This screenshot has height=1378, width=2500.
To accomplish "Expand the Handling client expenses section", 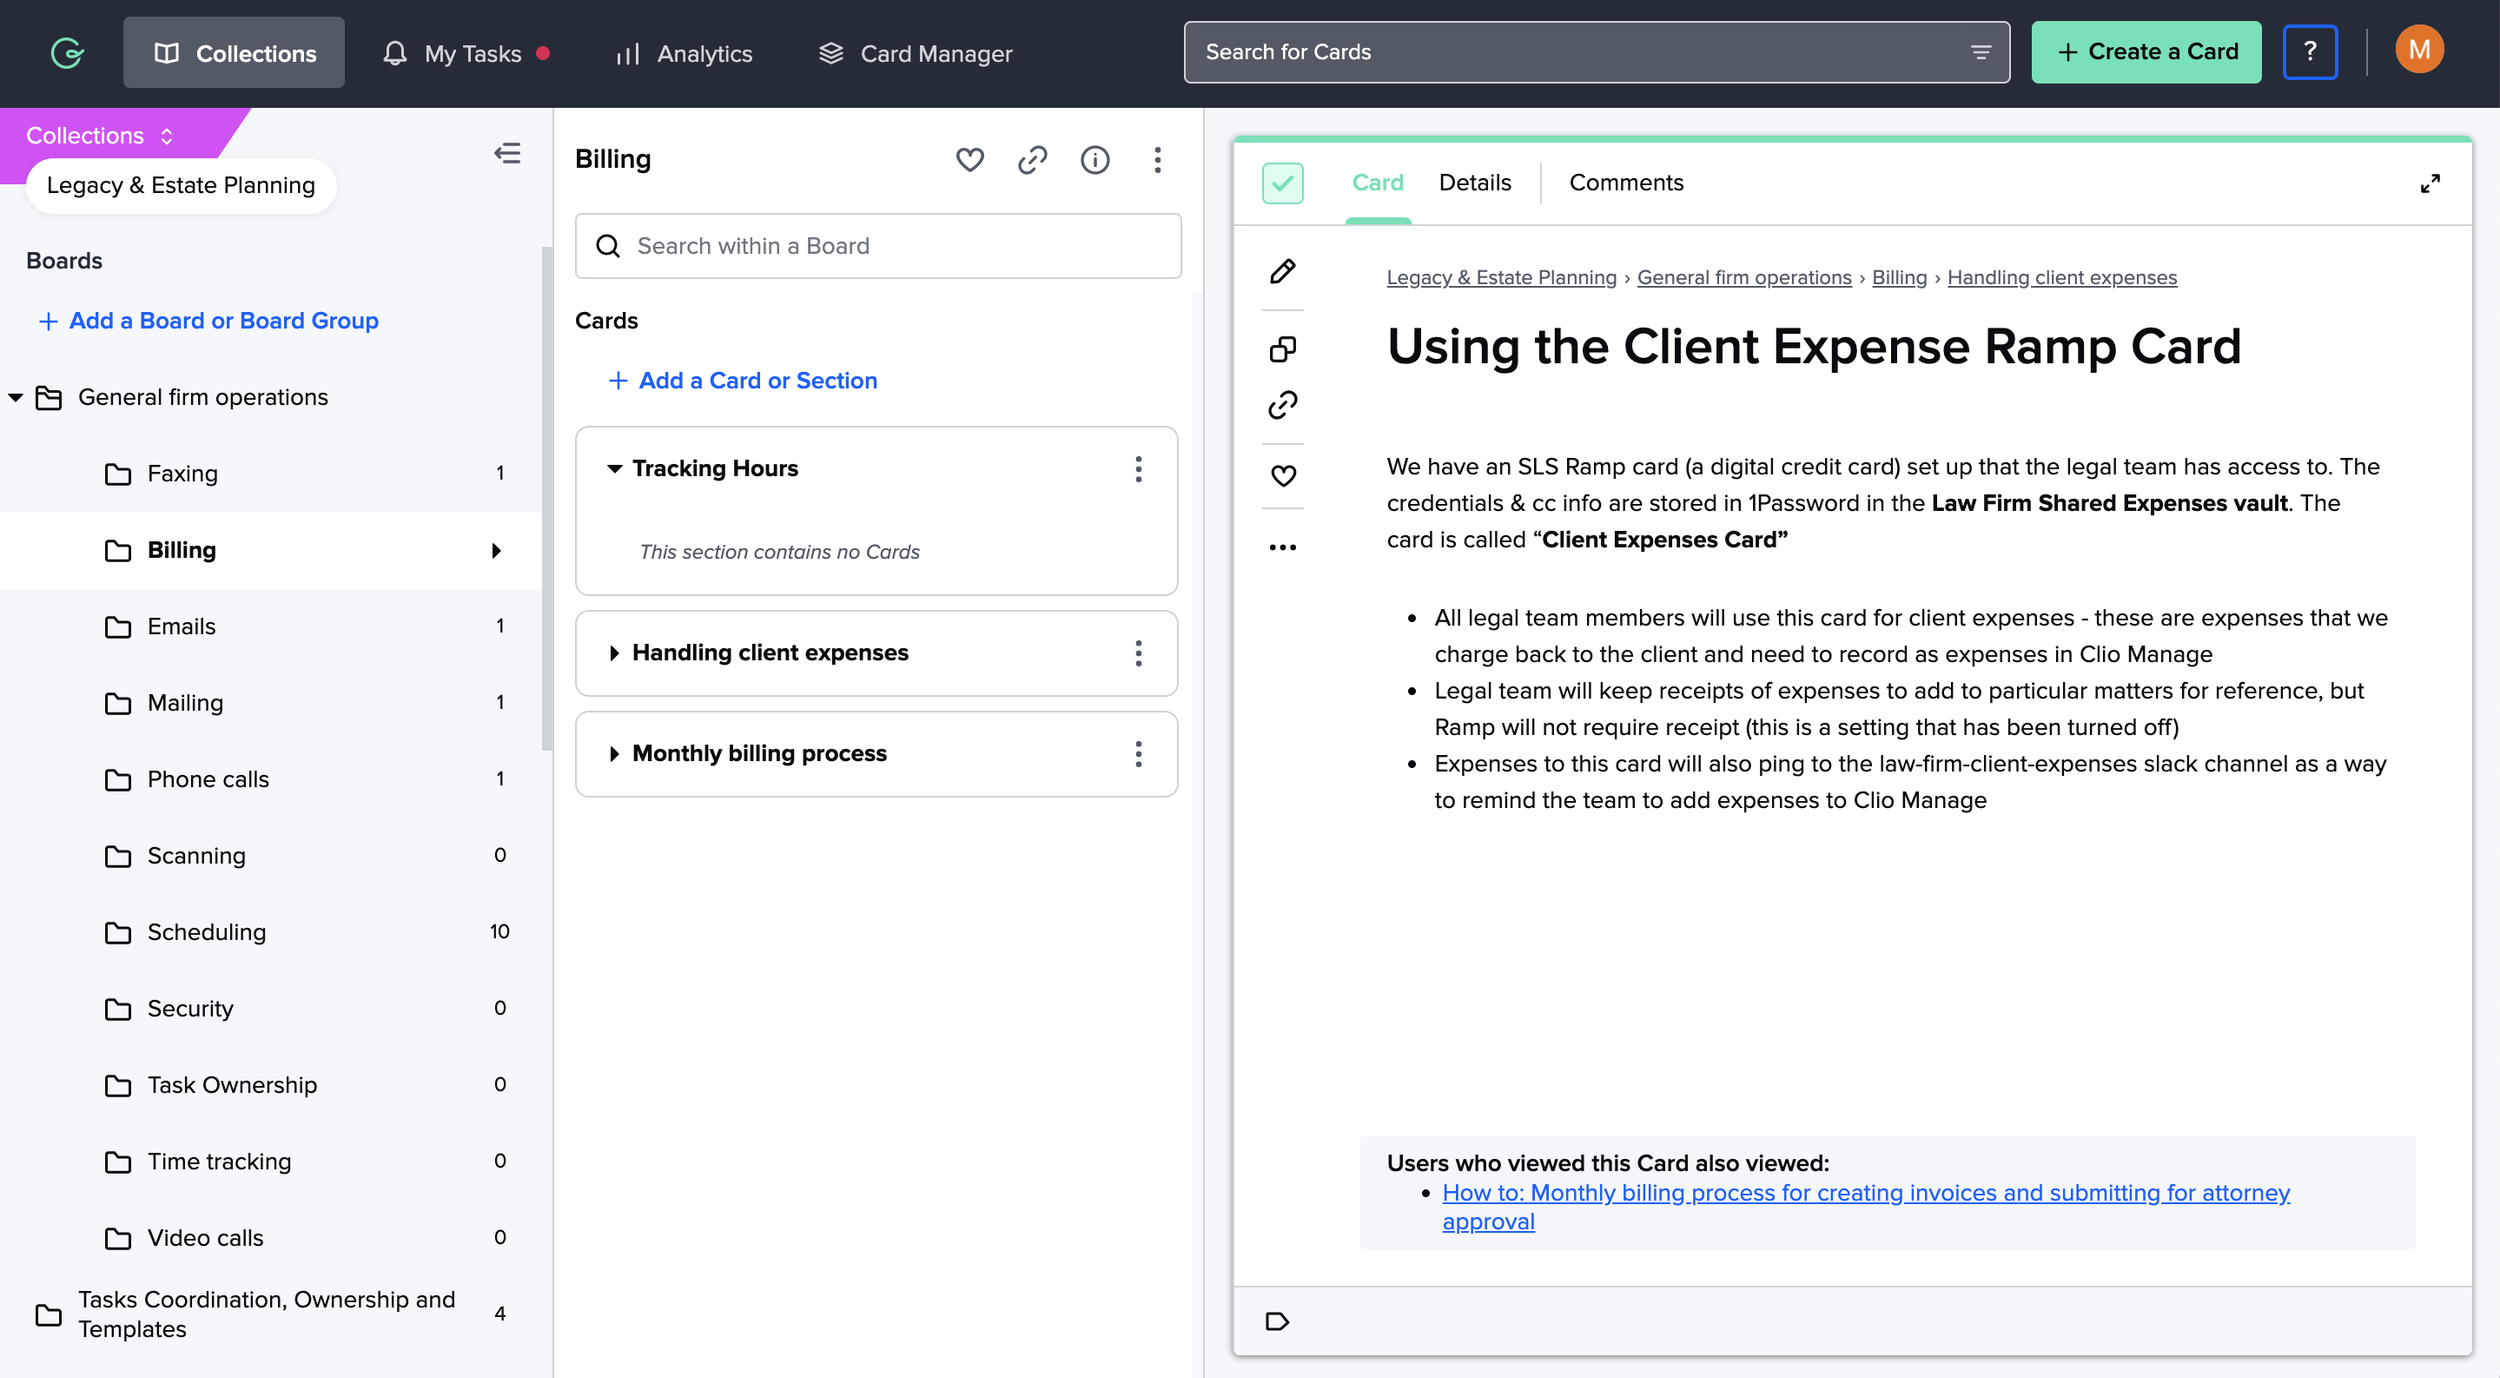I will pyautogui.click(x=615, y=653).
